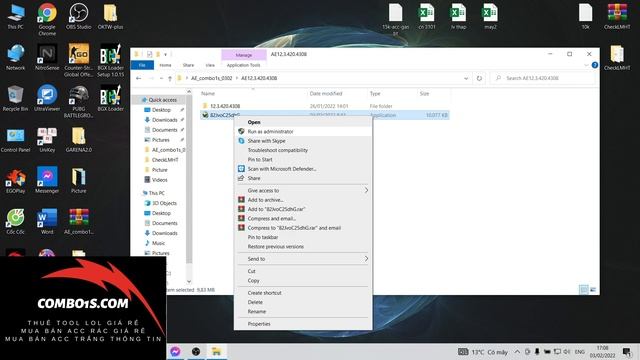Select BGX Loader Setup 1.0.15 icon
Viewport: 640px width, 360px height.
(x=110, y=60)
